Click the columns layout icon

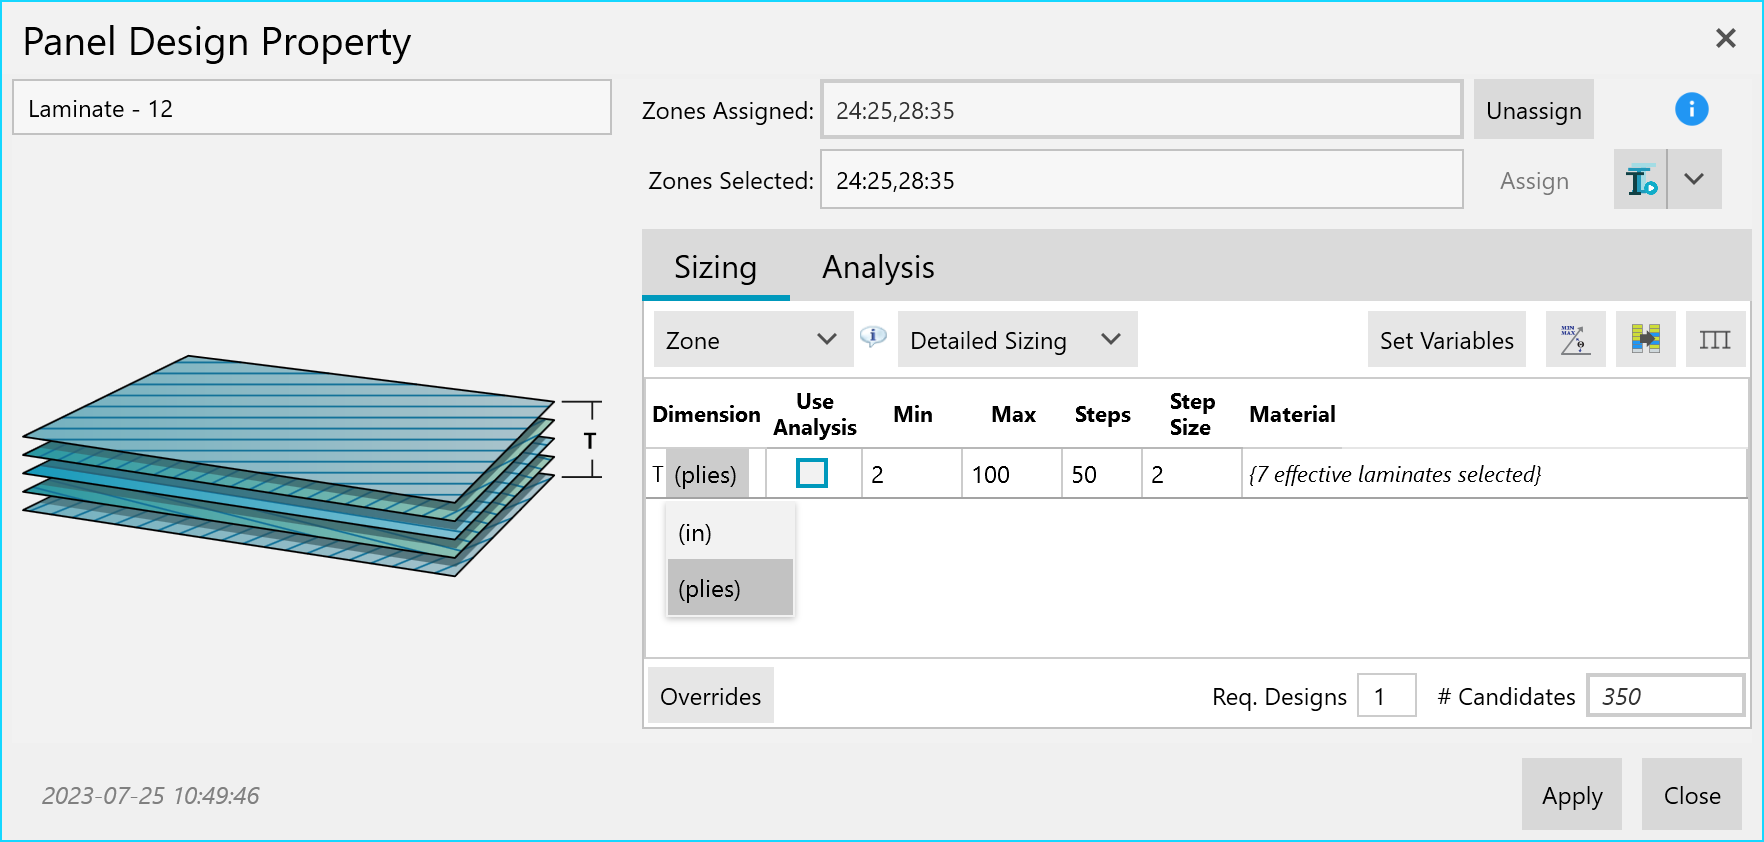pos(1715,340)
